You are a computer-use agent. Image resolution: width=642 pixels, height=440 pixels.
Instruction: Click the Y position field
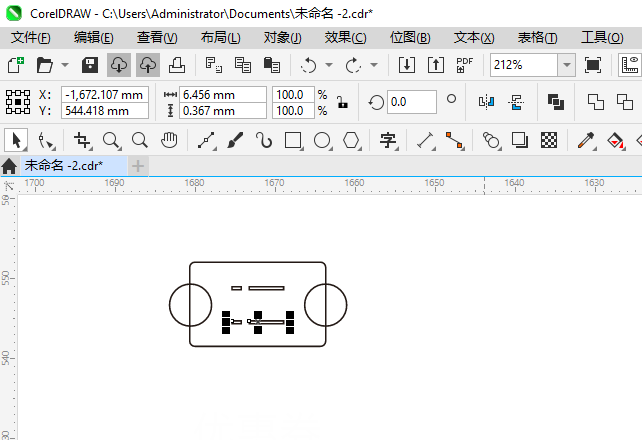click(x=105, y=111)
